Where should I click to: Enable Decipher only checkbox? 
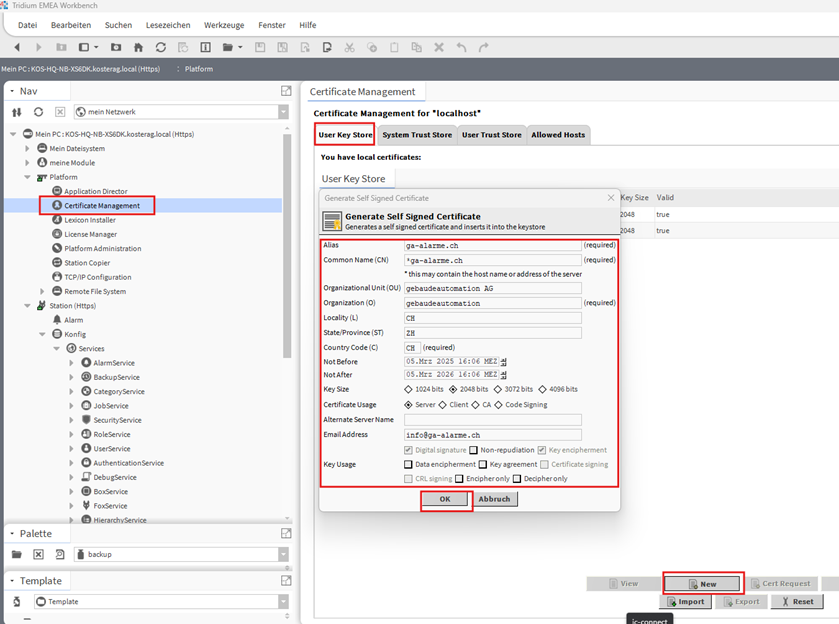point(517,478)
